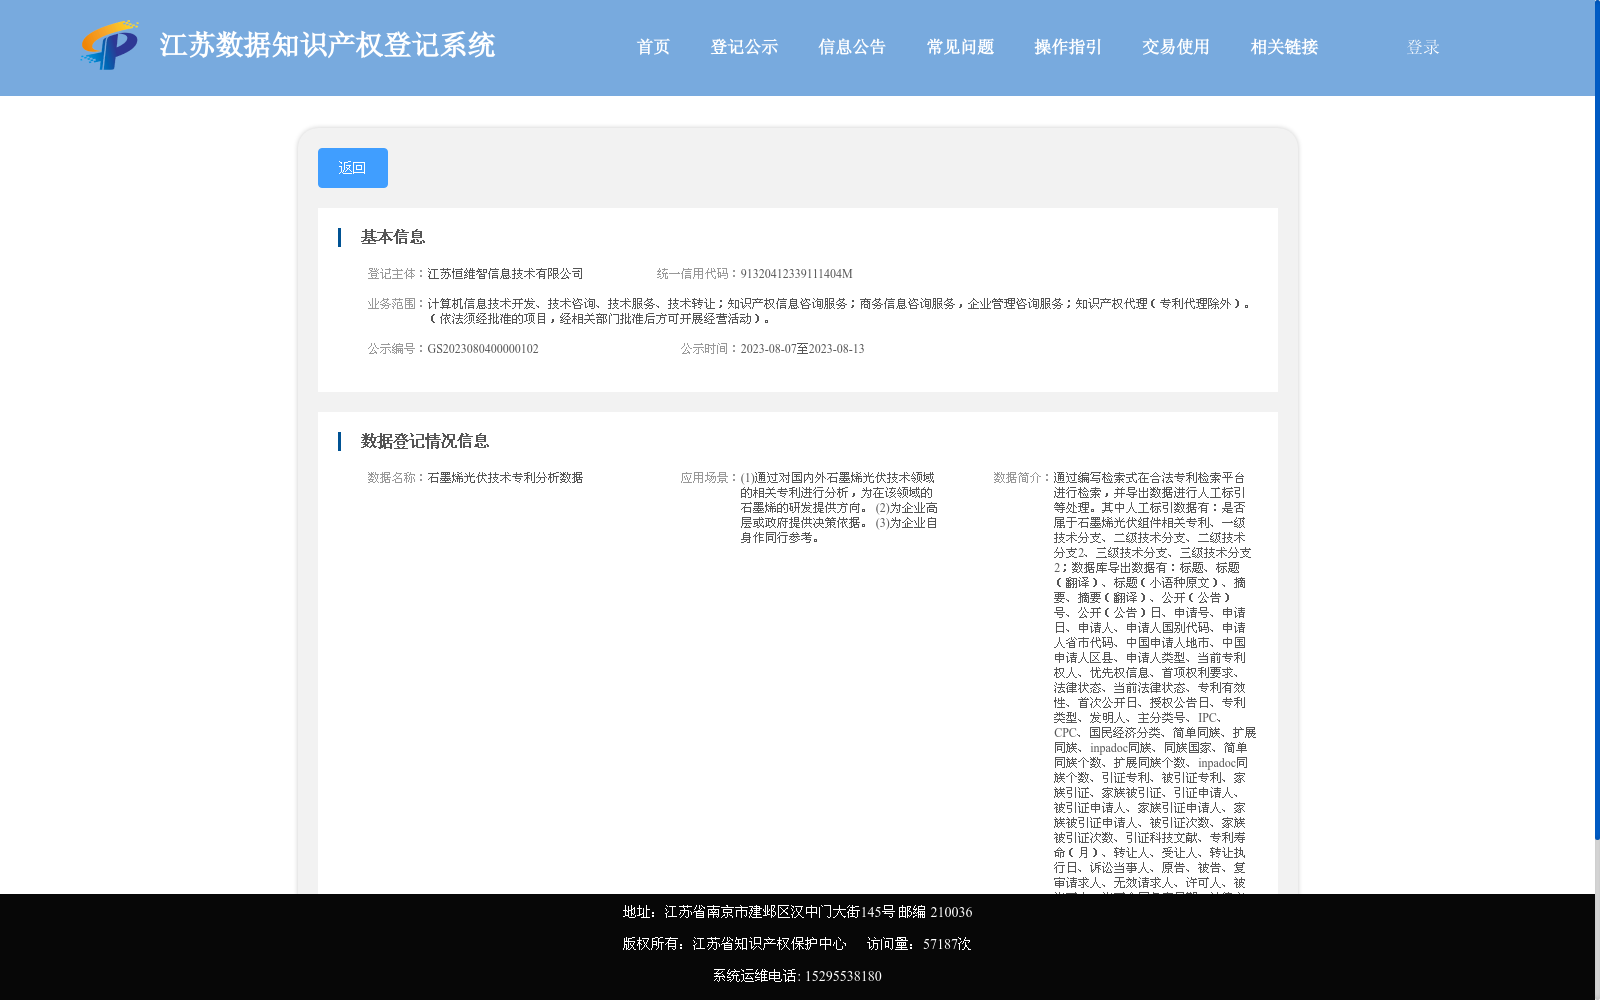This screenshot has width=1600, height=1000.
Task: Click the 公示编号 label
Action: (394, 349)
